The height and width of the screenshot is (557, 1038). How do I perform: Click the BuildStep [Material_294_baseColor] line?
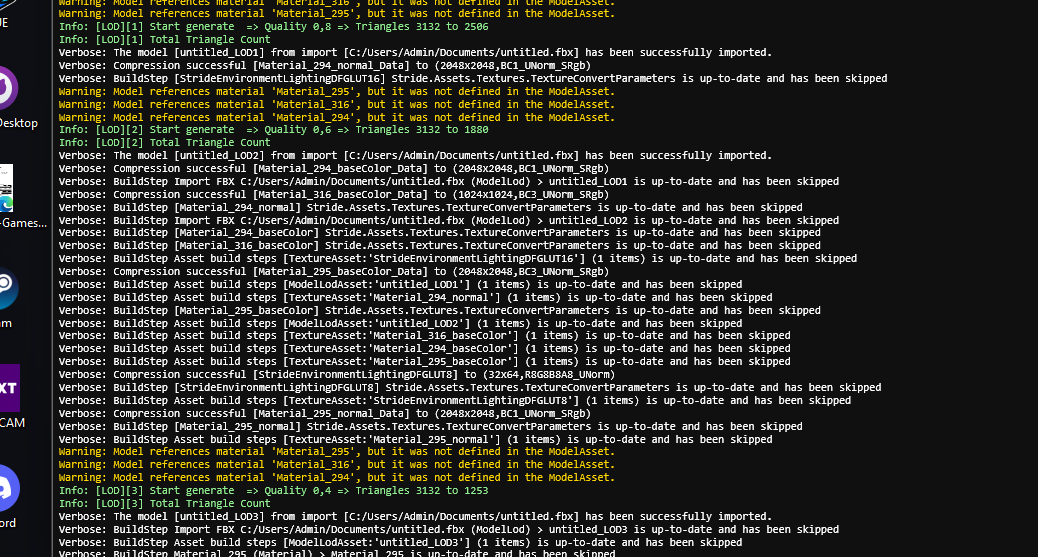click(440, 232)
